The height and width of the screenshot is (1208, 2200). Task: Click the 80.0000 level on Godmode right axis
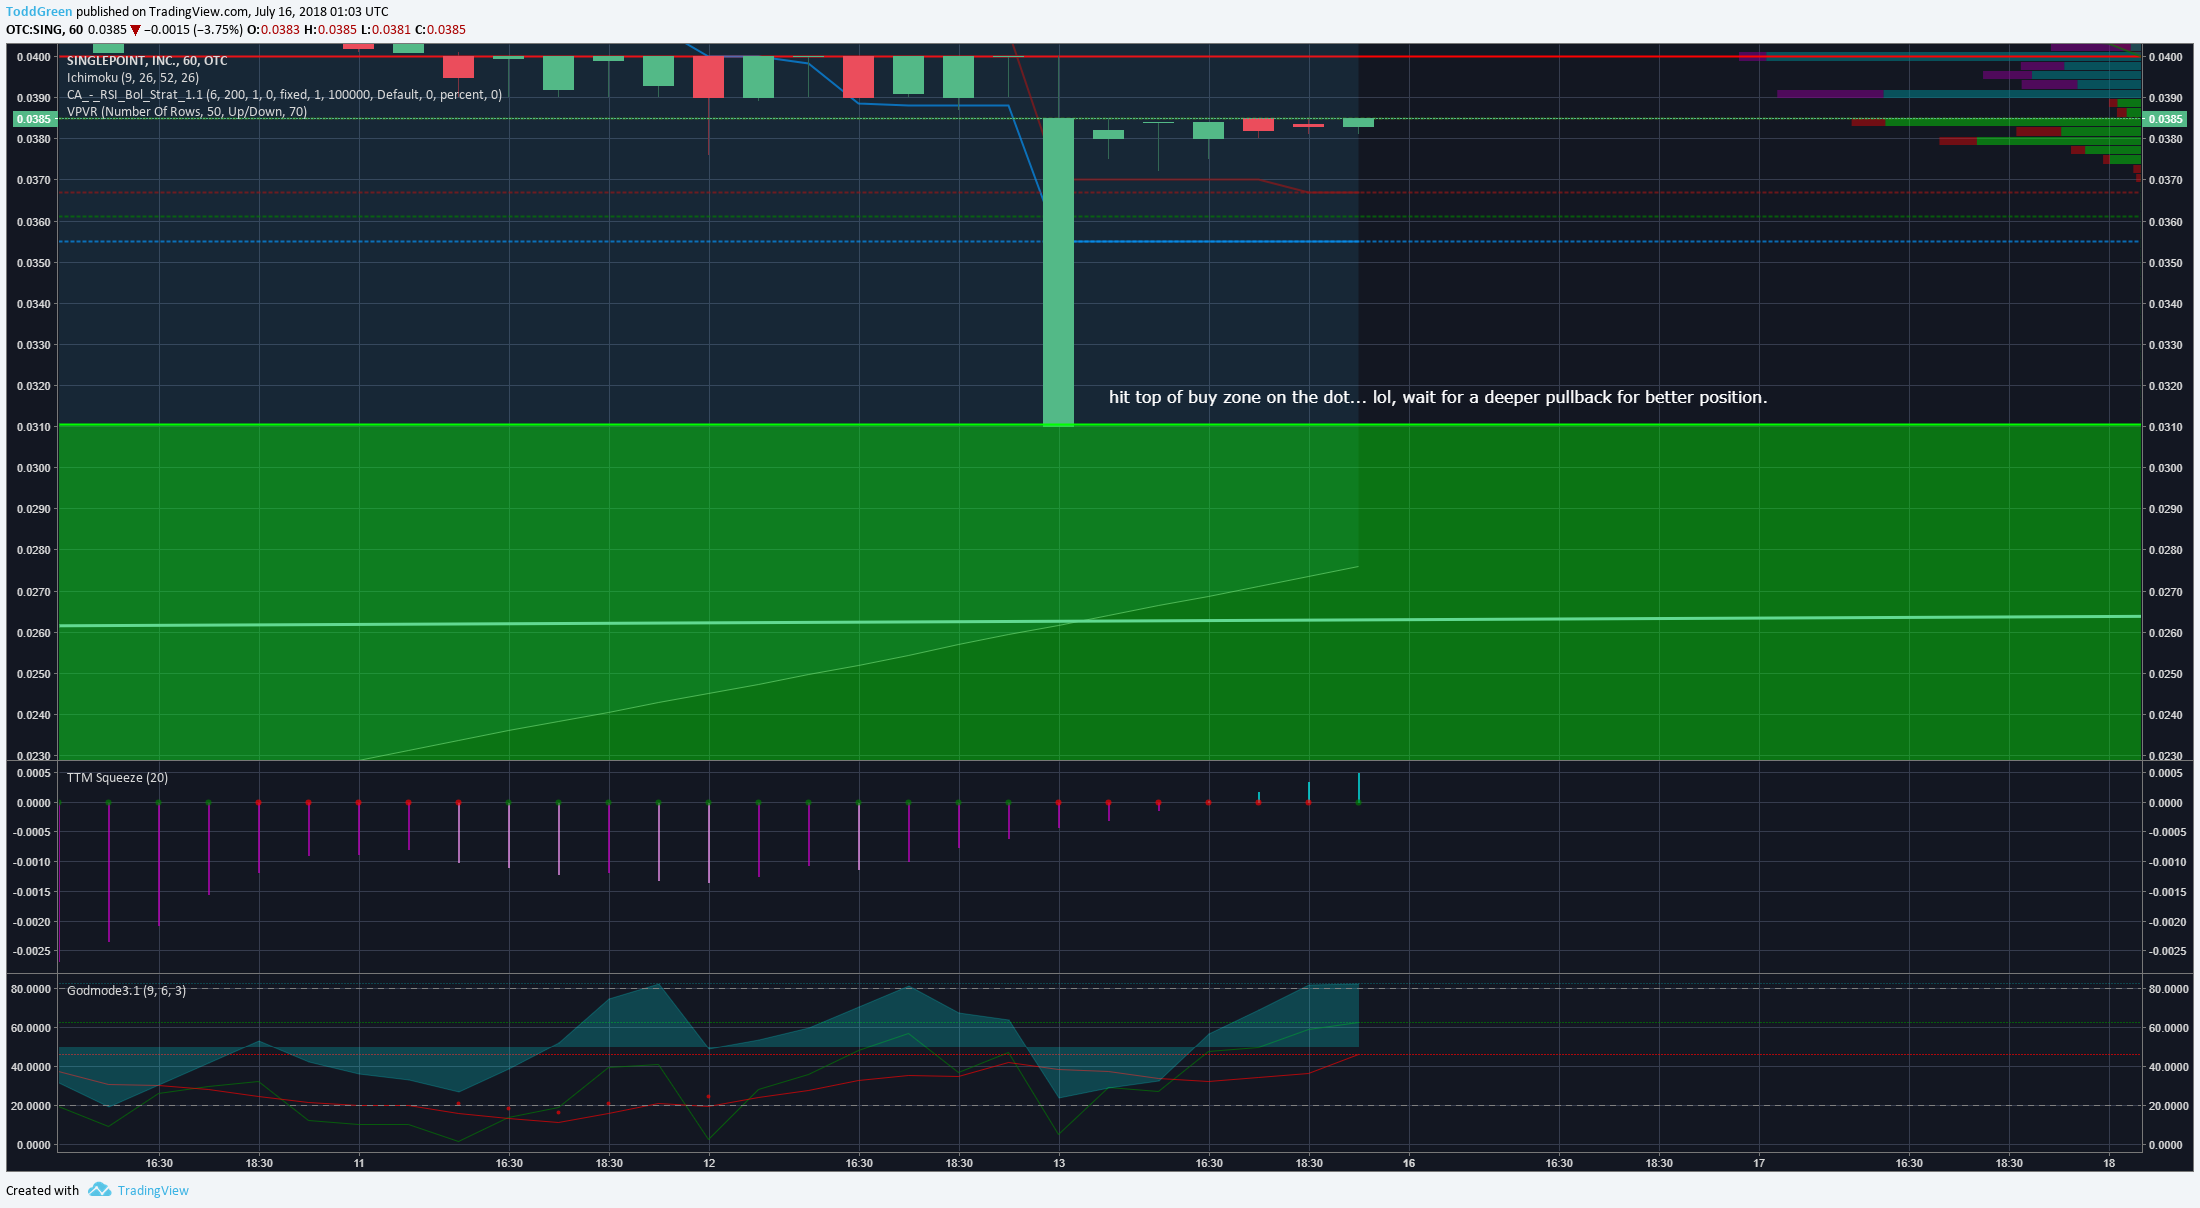2169,989
